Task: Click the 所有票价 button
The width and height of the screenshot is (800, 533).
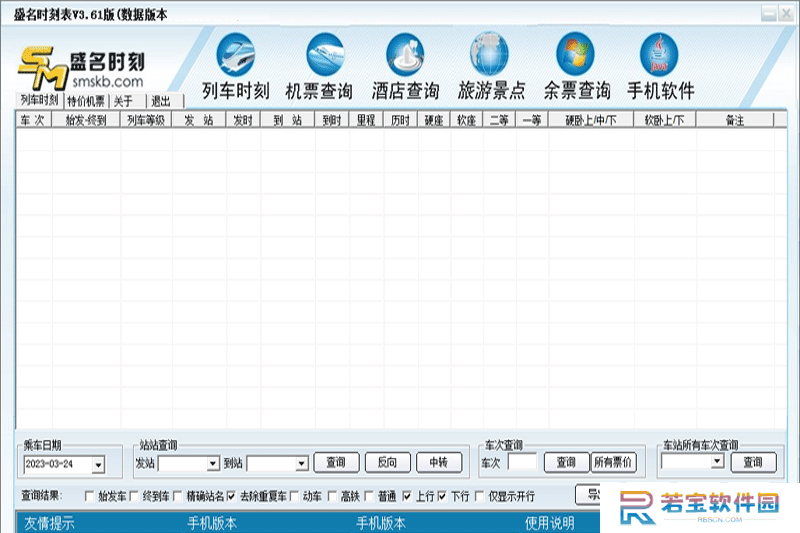Action: pos(613,463)
